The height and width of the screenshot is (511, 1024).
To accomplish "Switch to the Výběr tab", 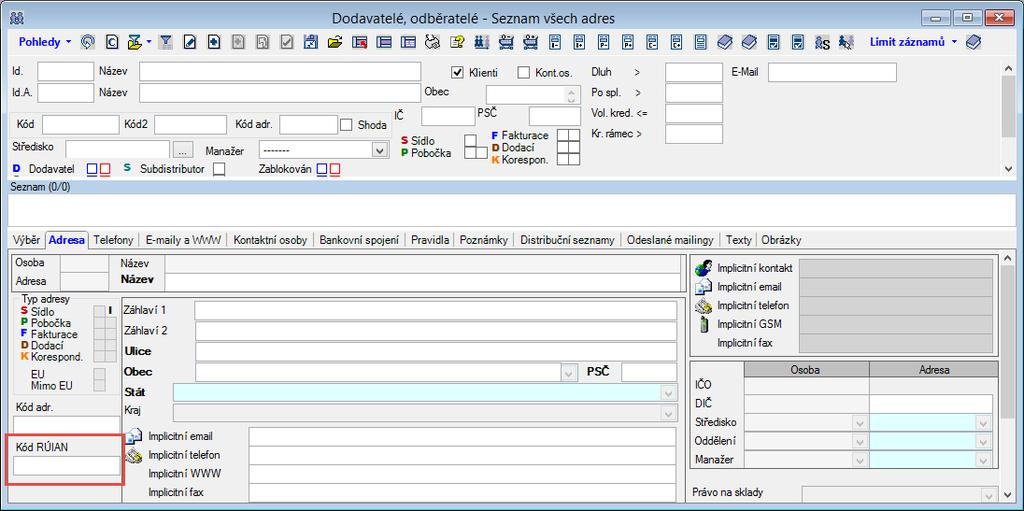I will tap(27, 240).
